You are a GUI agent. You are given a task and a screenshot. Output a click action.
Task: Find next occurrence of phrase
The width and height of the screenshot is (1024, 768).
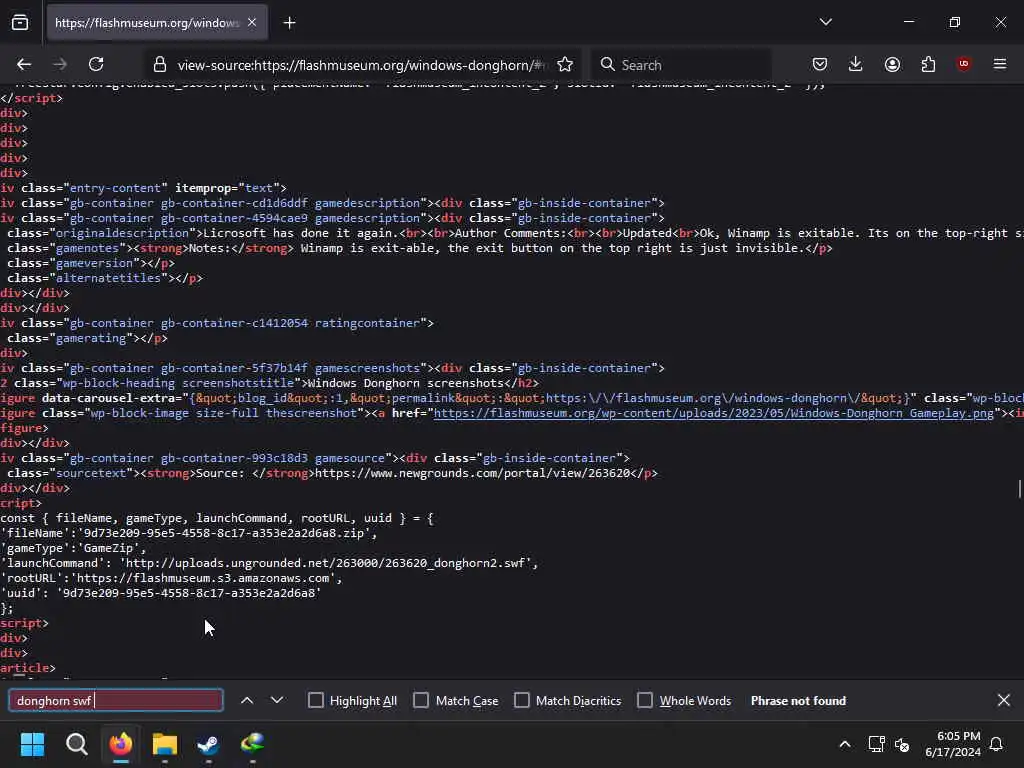[x=277, y=700]
